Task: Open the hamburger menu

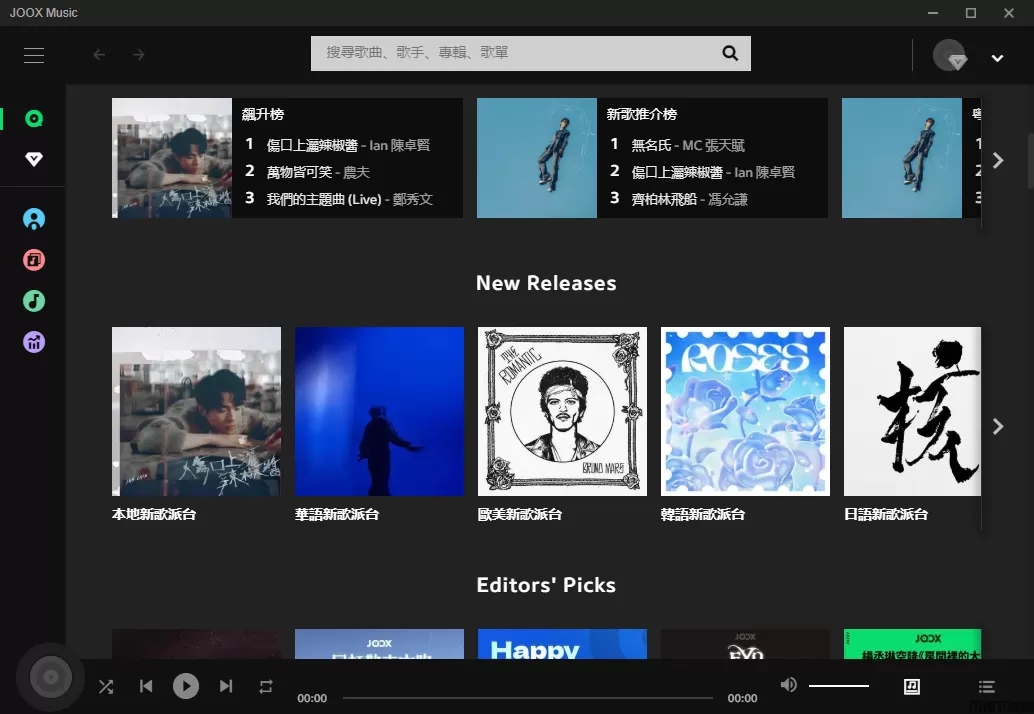Action: (34, 55)
